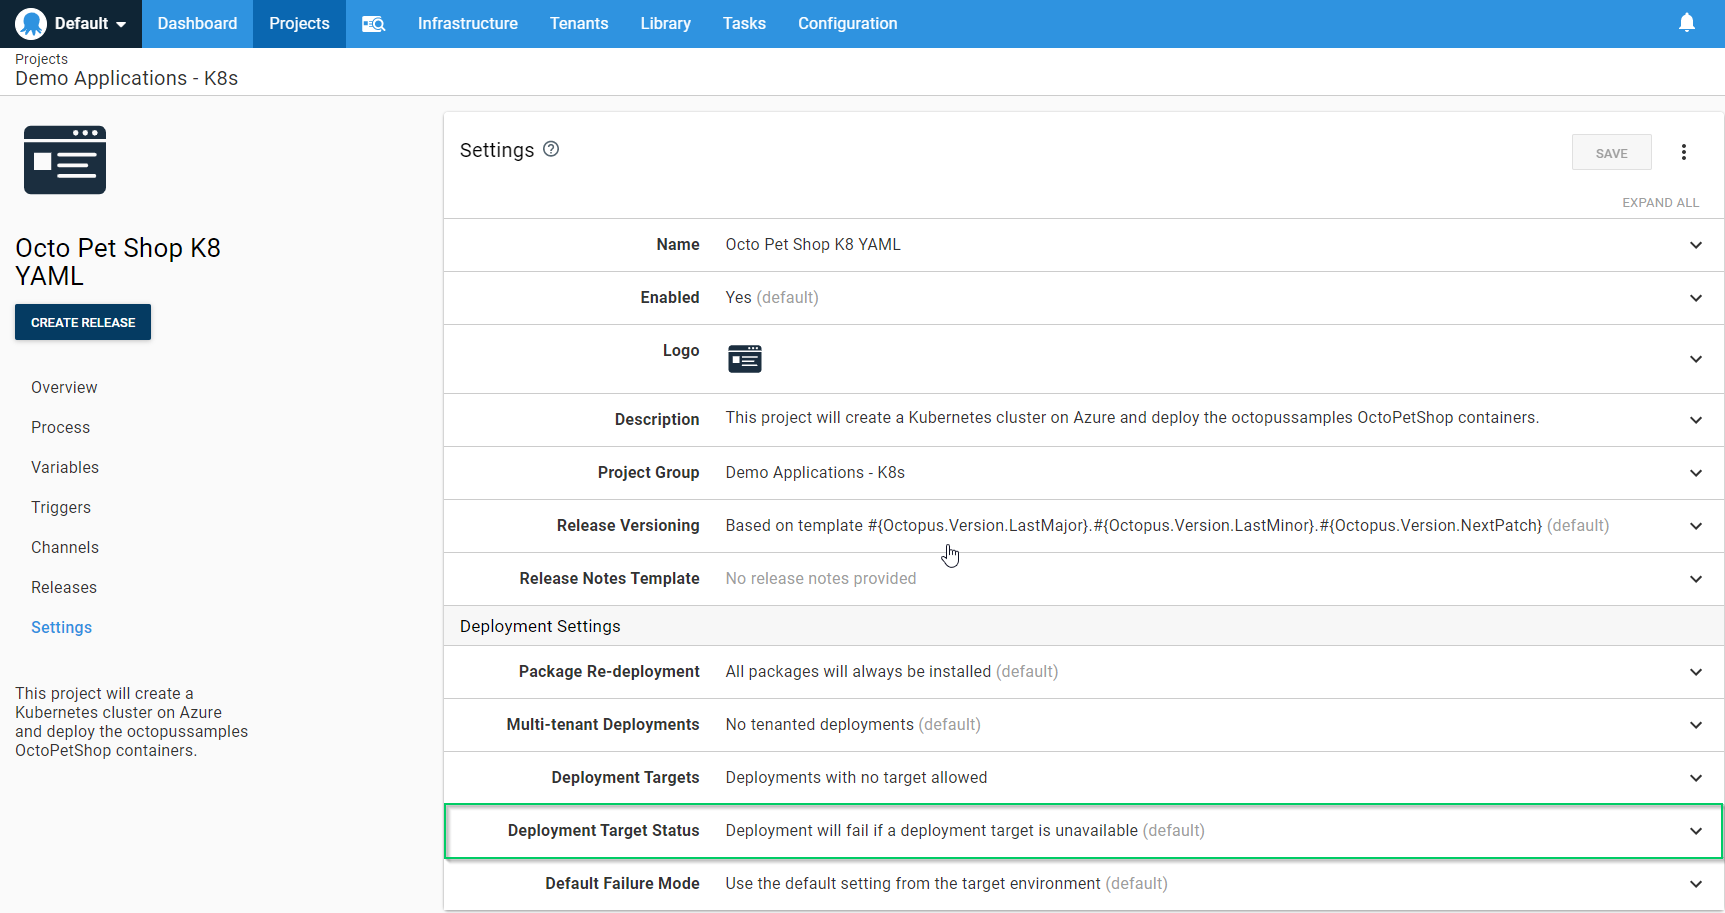The image size is (1725, 913).
Task: Expand the Default Failure Mode chevron
Action: click(x=1695, y=884)
